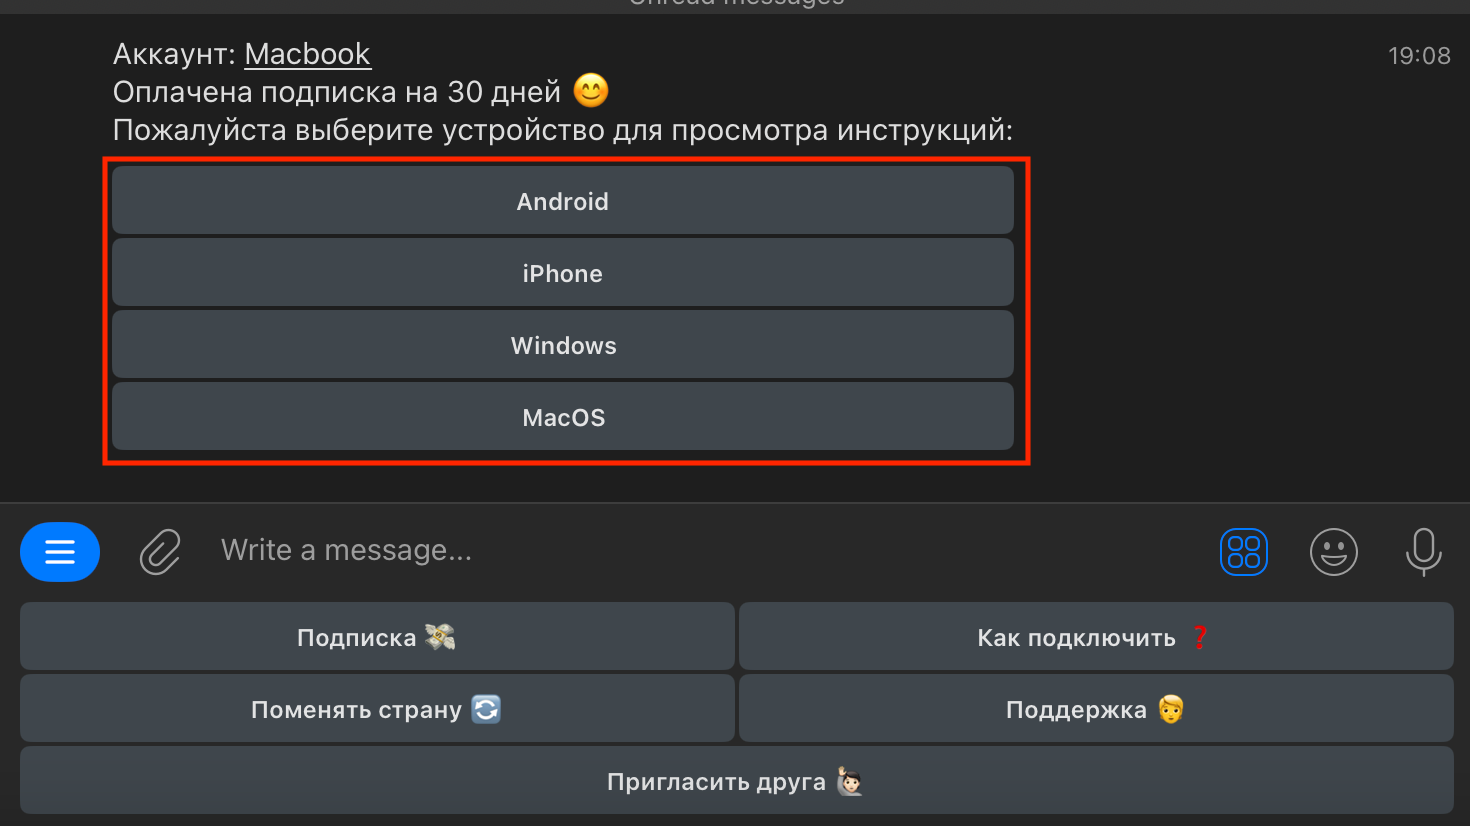This screenshot has width=1470, height=826.
Task: Tap the Подписка keyboard button
Action: [x=377, y=637]
